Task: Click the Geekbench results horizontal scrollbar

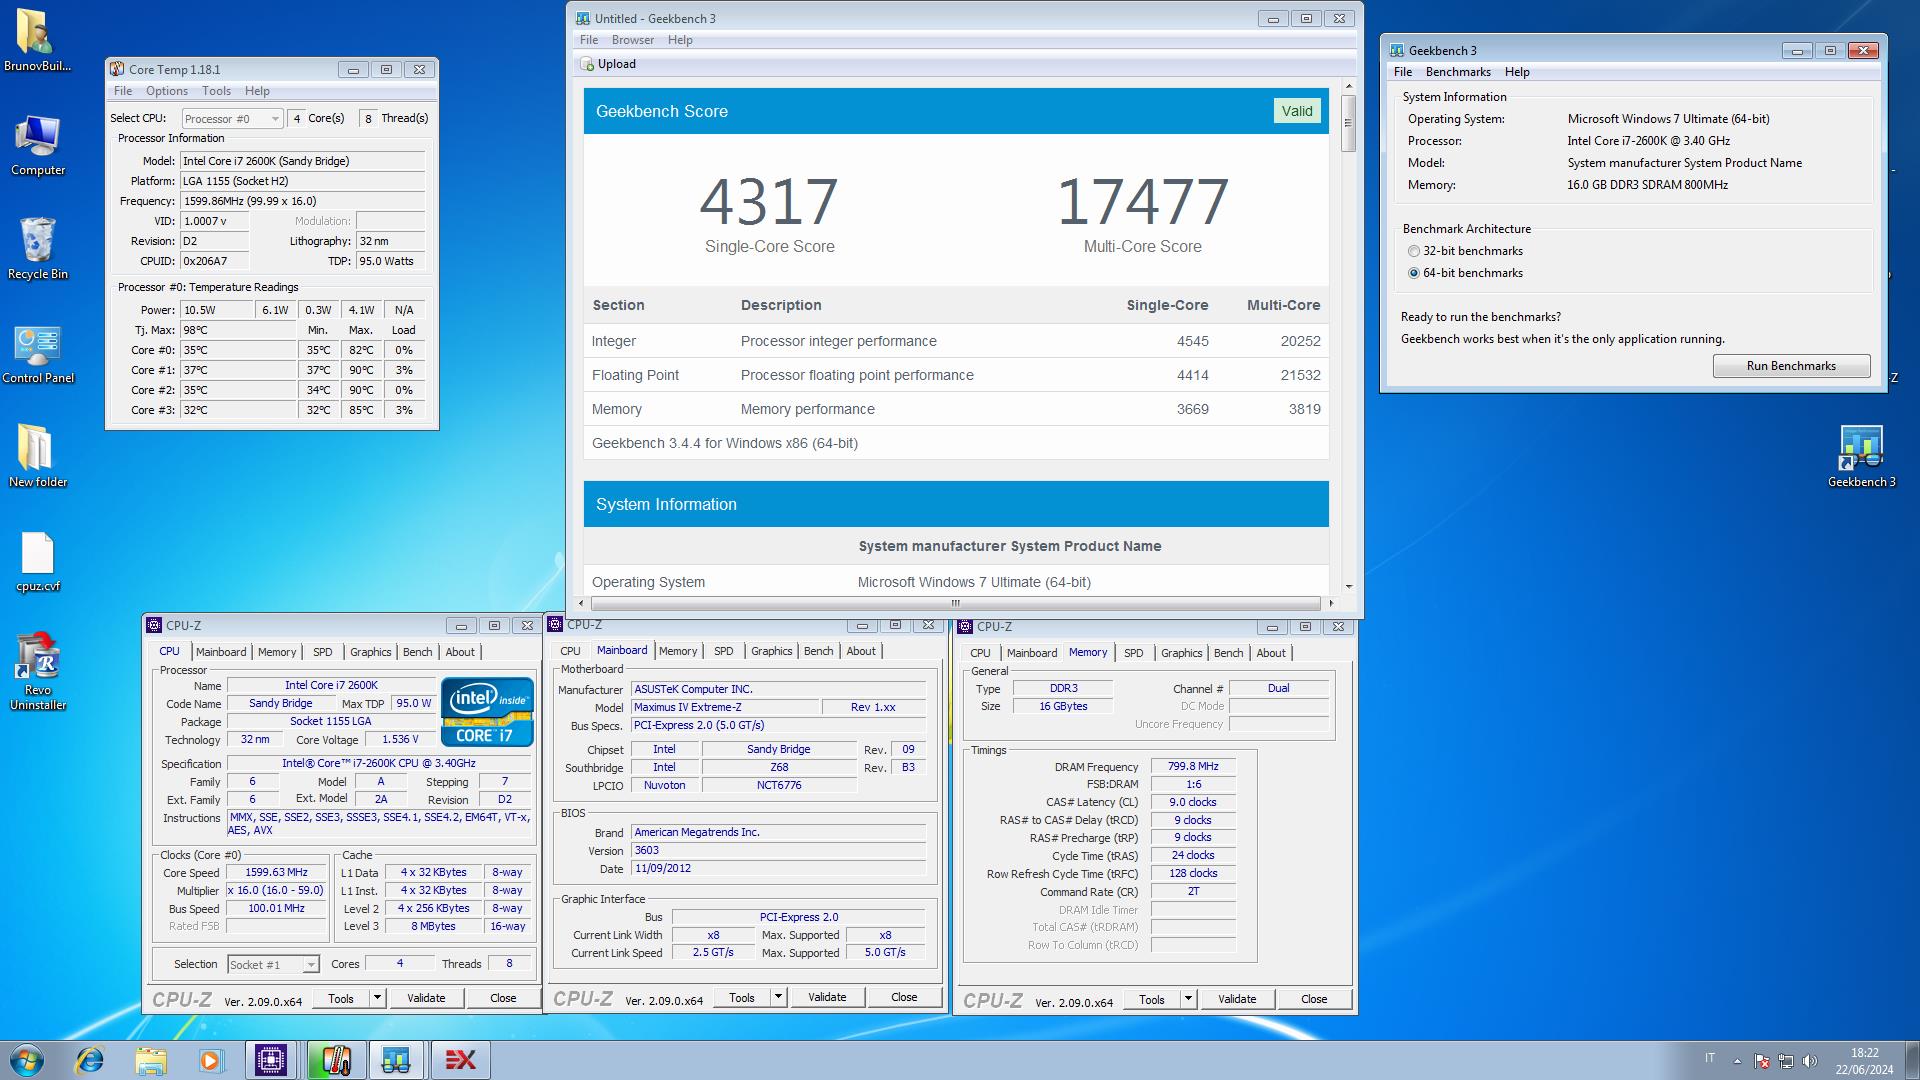Action: [x=955, y=603]
